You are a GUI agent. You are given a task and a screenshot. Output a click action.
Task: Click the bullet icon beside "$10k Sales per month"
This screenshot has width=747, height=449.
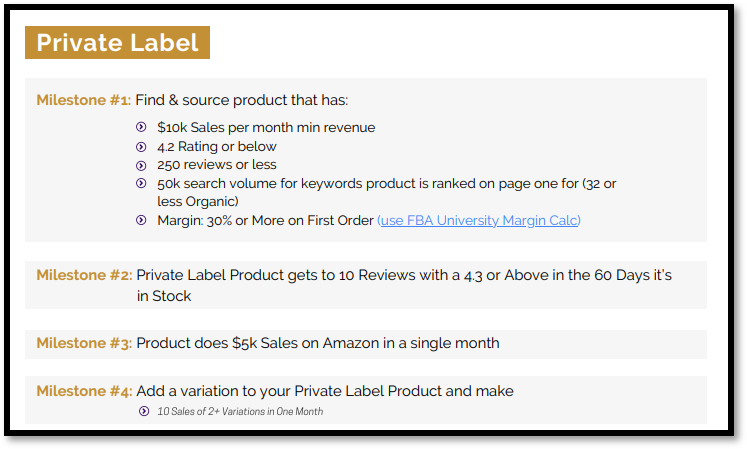140,127
